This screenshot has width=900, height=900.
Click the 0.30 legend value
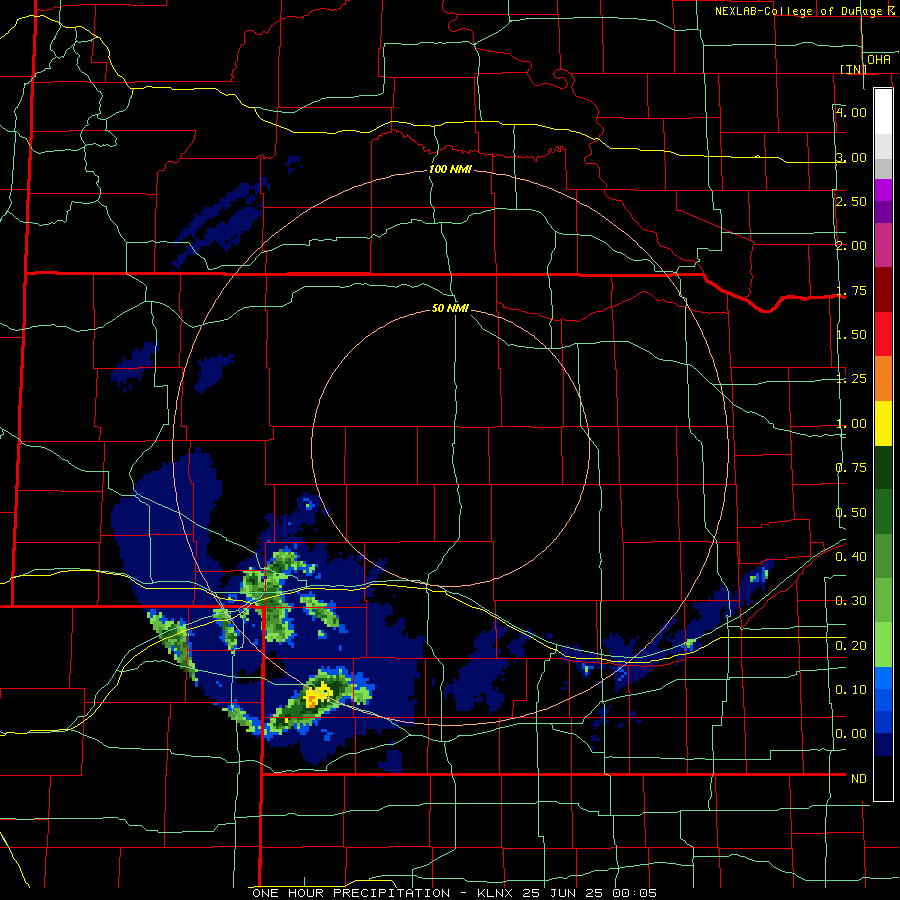click(851, 601)
